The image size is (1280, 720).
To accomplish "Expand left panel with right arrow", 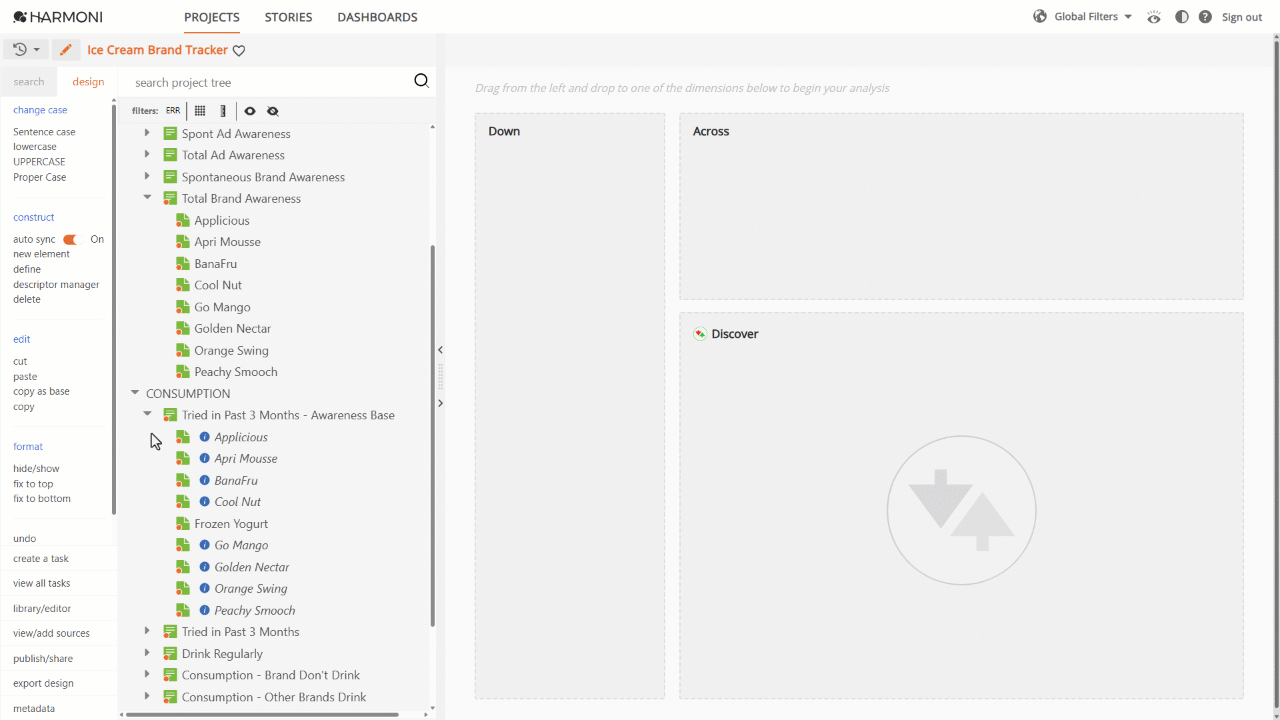I will pyautogui.click(x=440, y=403).
